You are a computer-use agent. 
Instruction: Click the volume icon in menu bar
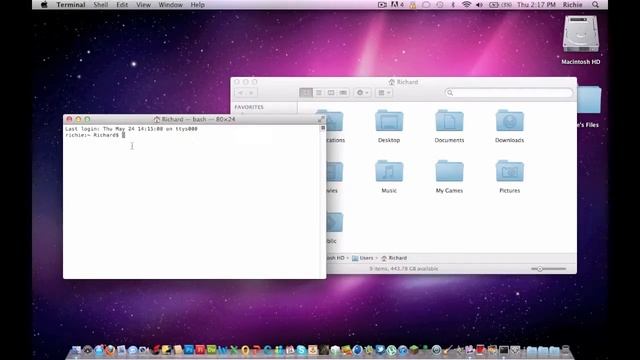(480, 5)
